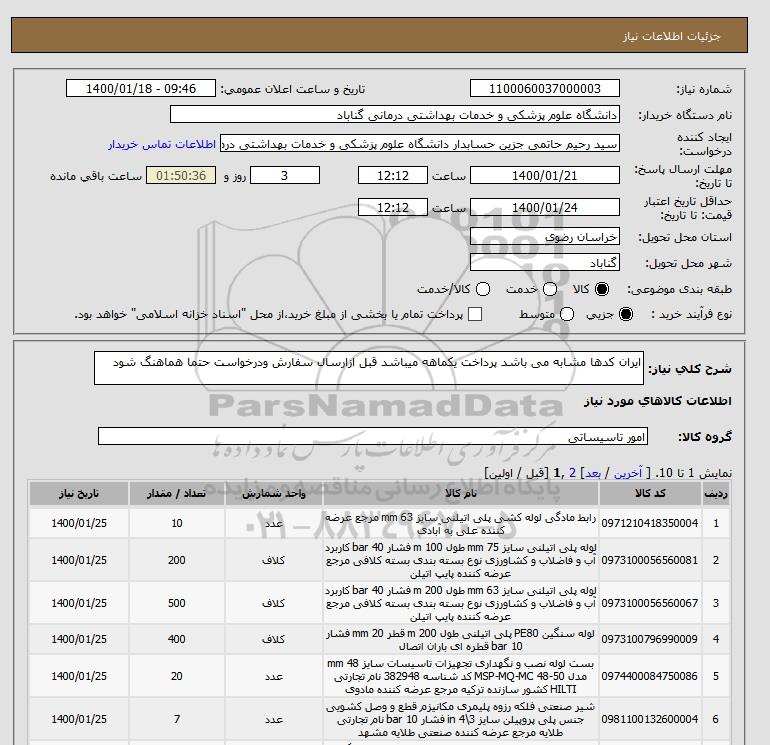Select the متوسط purchase type radio
This screenshot has height=745, width=770.
(x=567, y=314)
